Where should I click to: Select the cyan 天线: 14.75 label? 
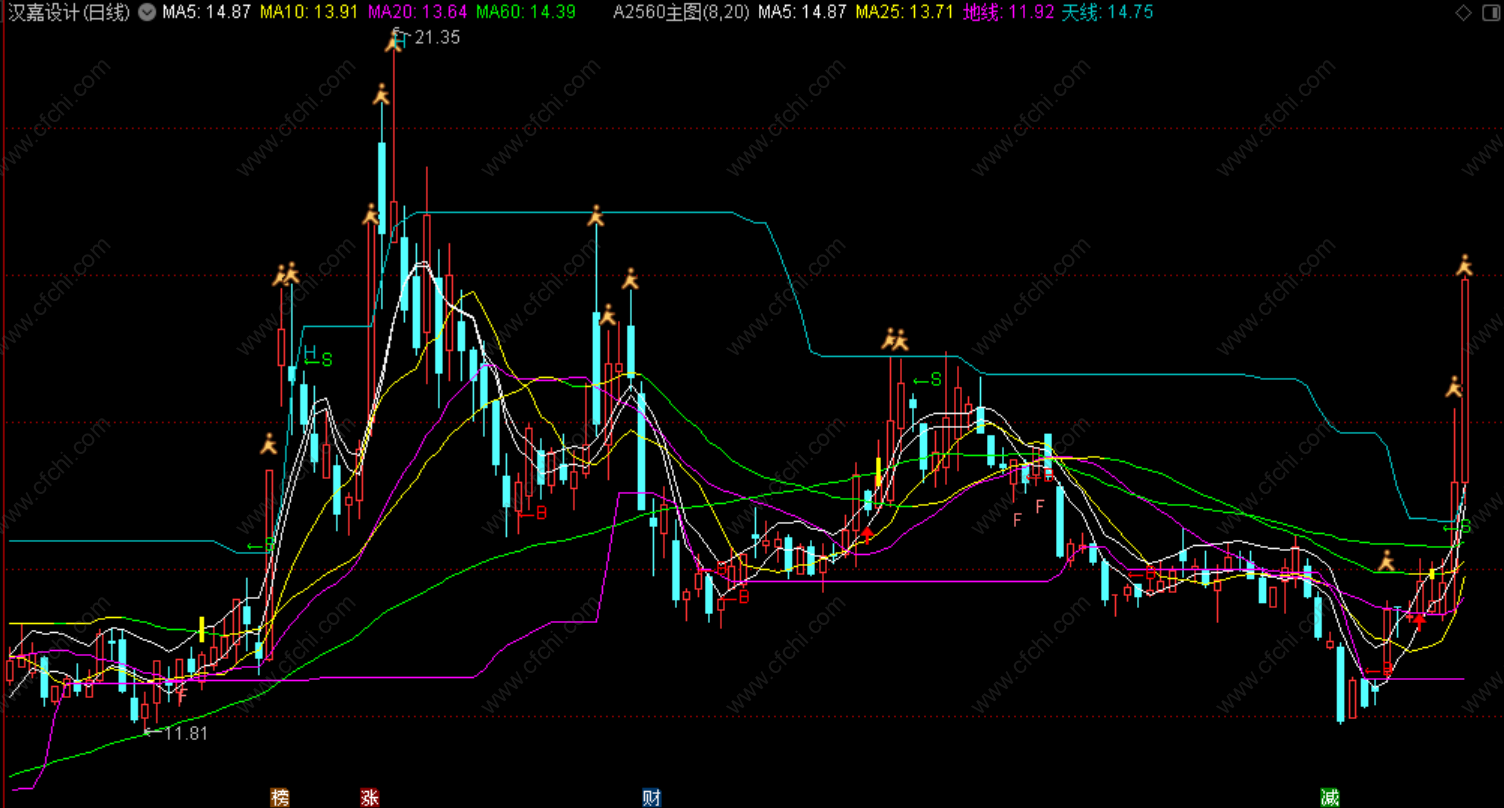click(1107, 12)
